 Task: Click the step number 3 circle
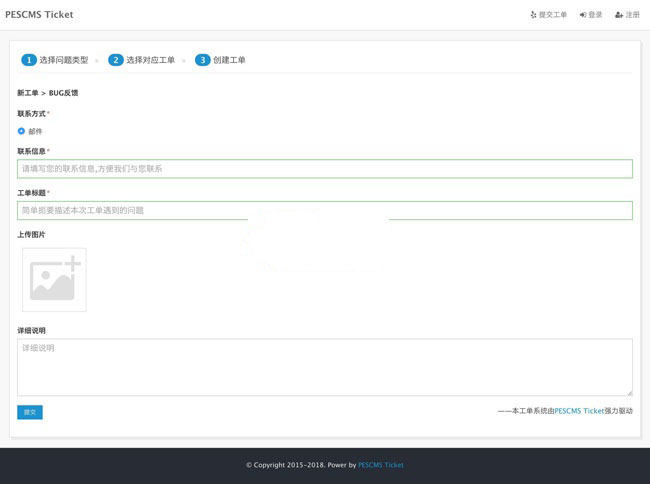pos(203,60)
